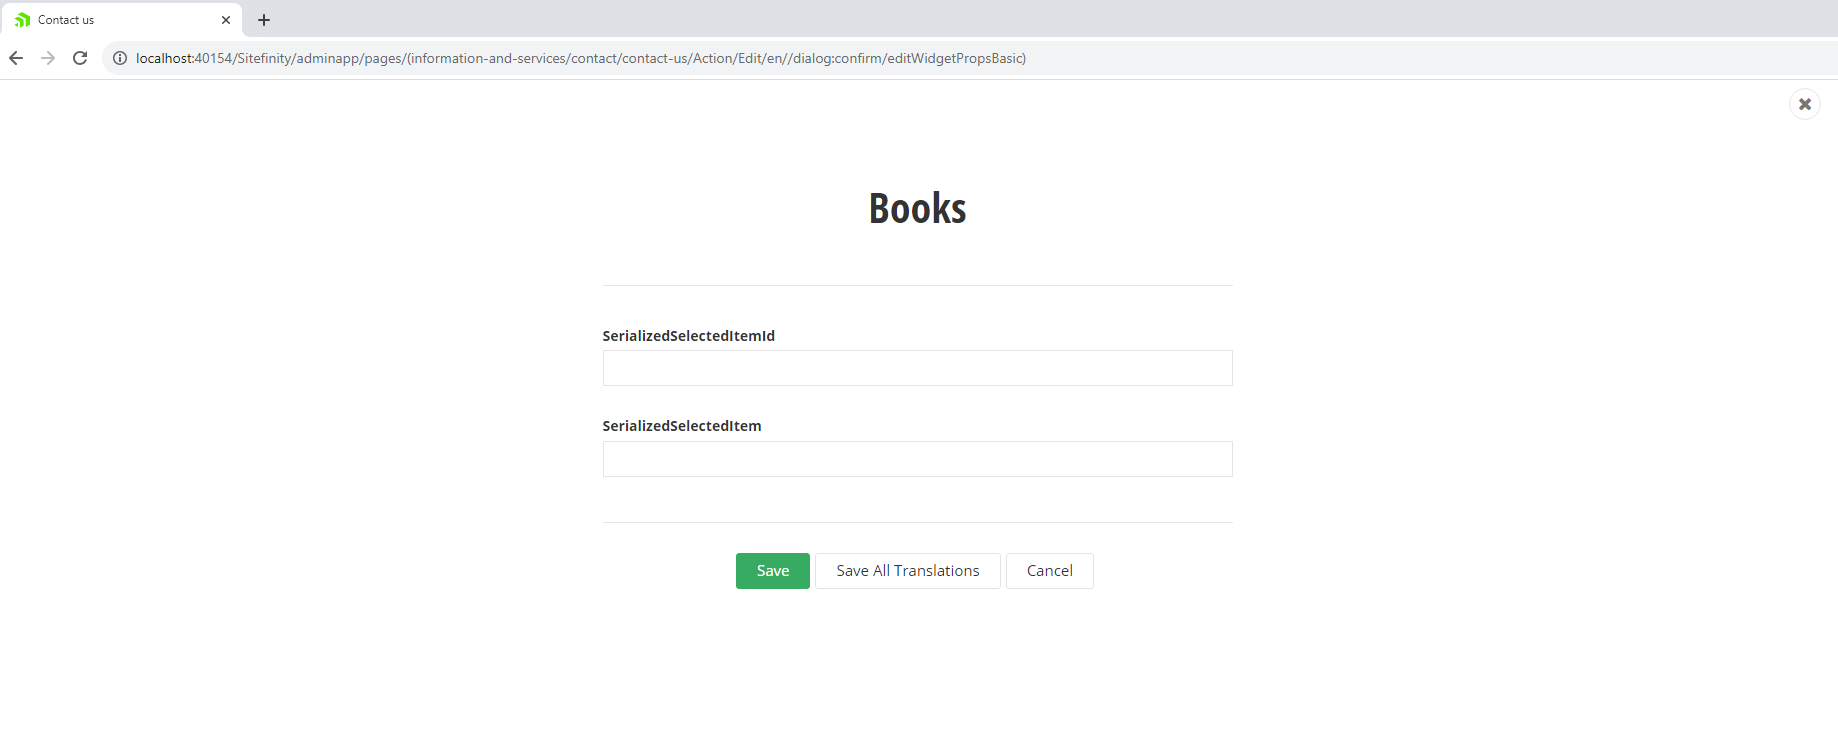Click the Books dialog heading
The image size is (1838, 729).
point(917,208)
